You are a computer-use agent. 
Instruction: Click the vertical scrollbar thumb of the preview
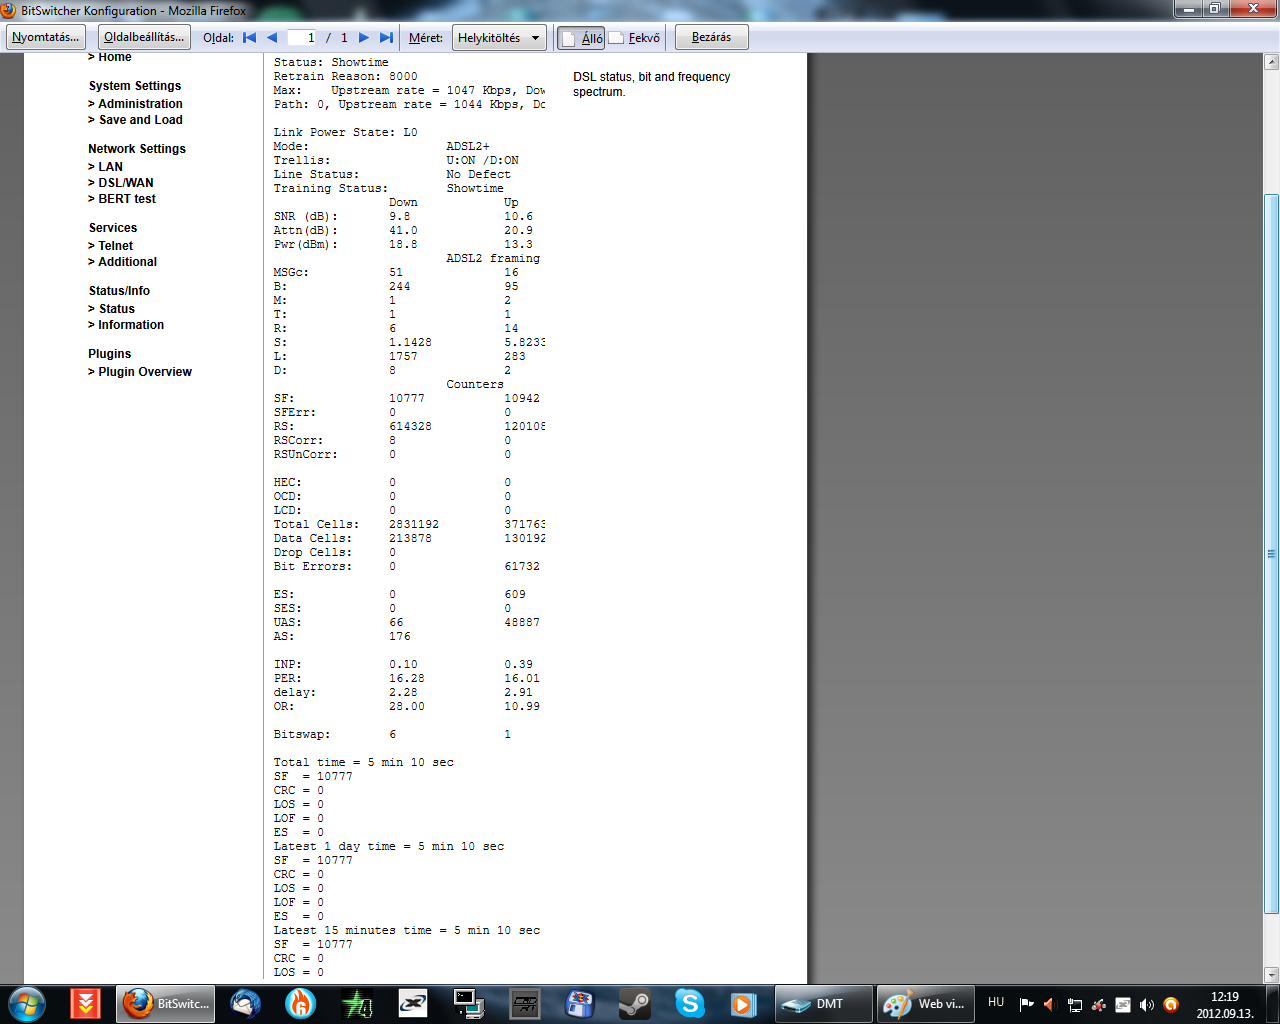pos(1271,553)
